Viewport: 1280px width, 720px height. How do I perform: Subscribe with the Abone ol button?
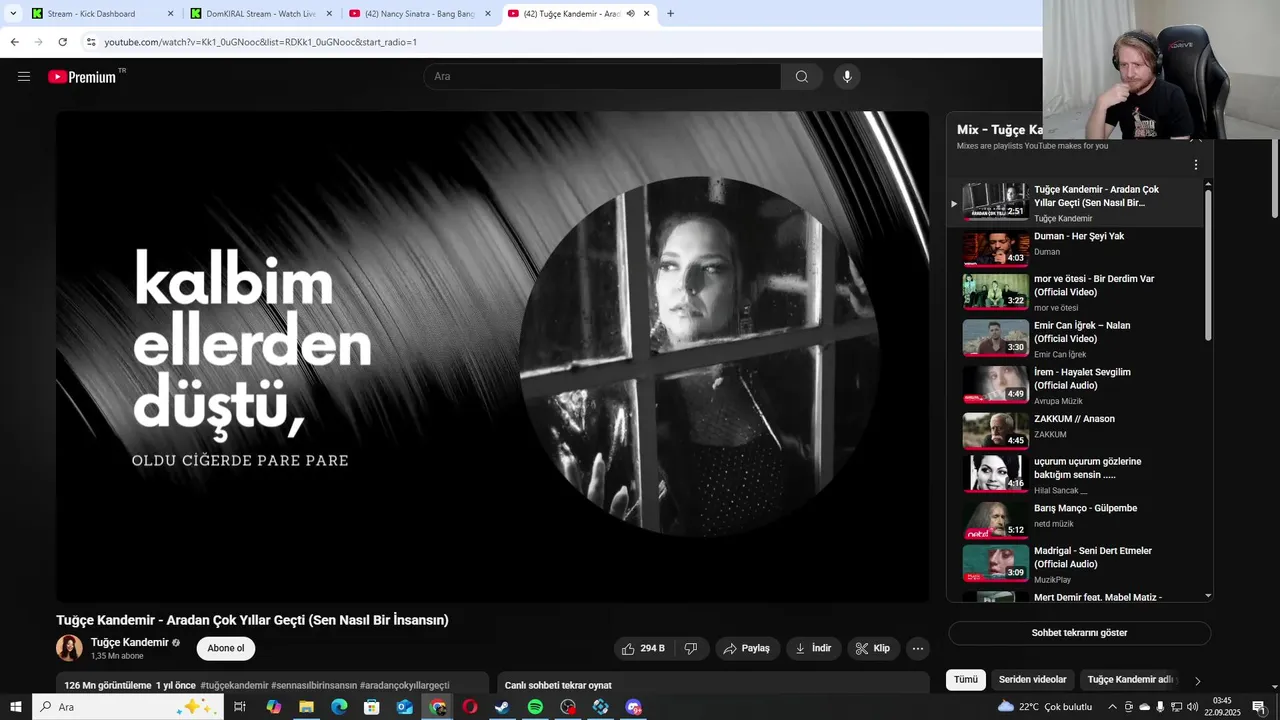click(x=226, y=649)
